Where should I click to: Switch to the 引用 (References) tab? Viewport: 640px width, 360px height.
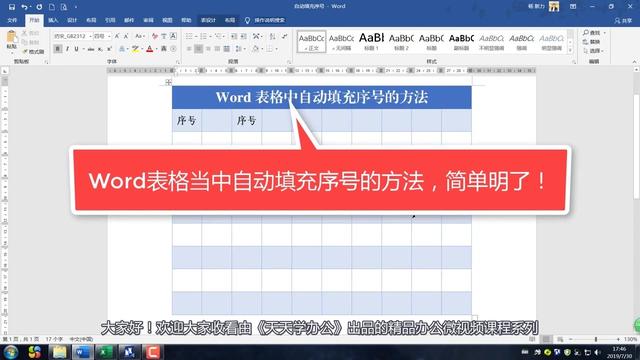point(110,20)
